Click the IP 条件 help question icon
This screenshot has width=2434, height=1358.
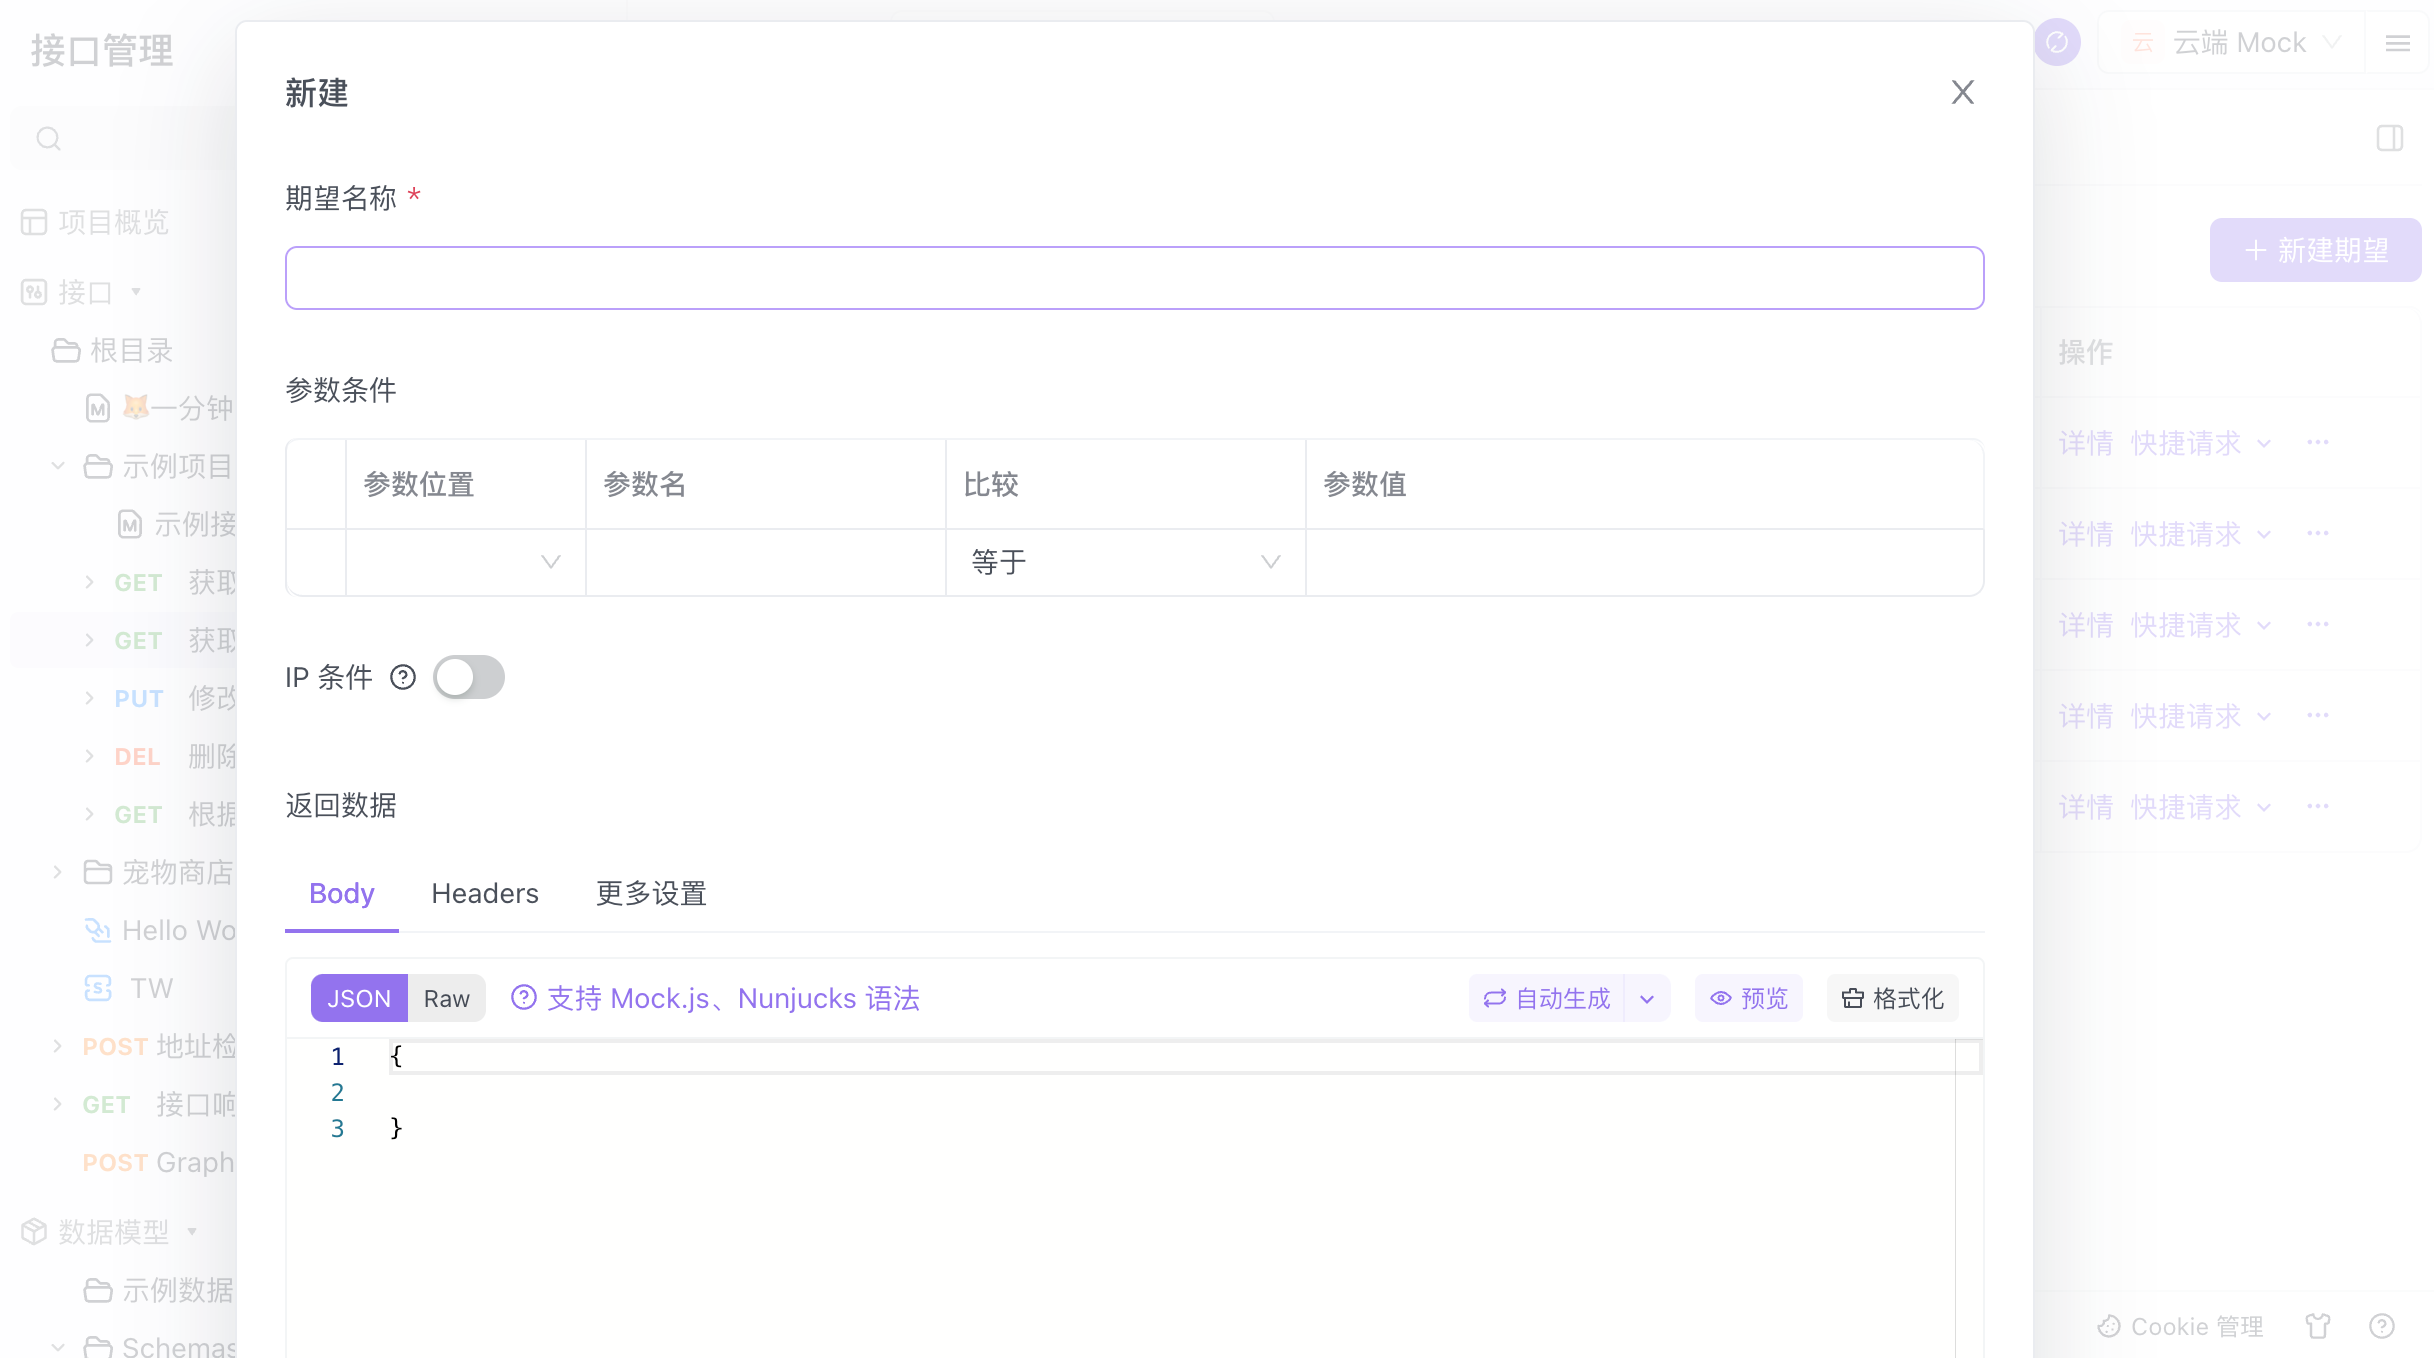point(403,678)
